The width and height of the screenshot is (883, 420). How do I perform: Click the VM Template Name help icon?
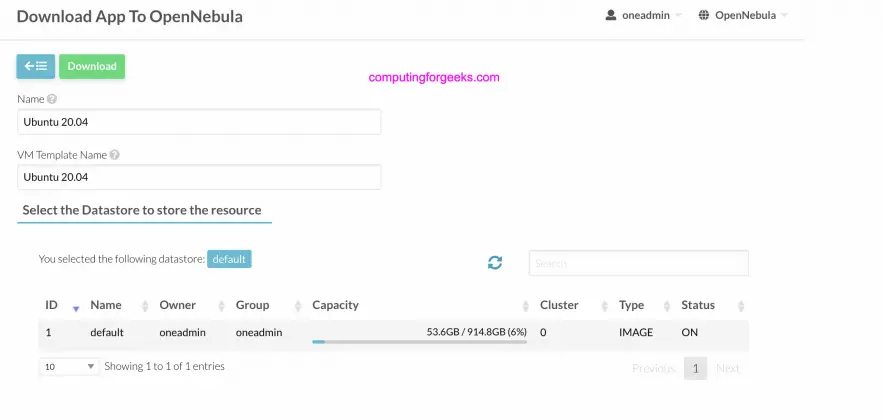pyautogui.click(x=115, y=155)
